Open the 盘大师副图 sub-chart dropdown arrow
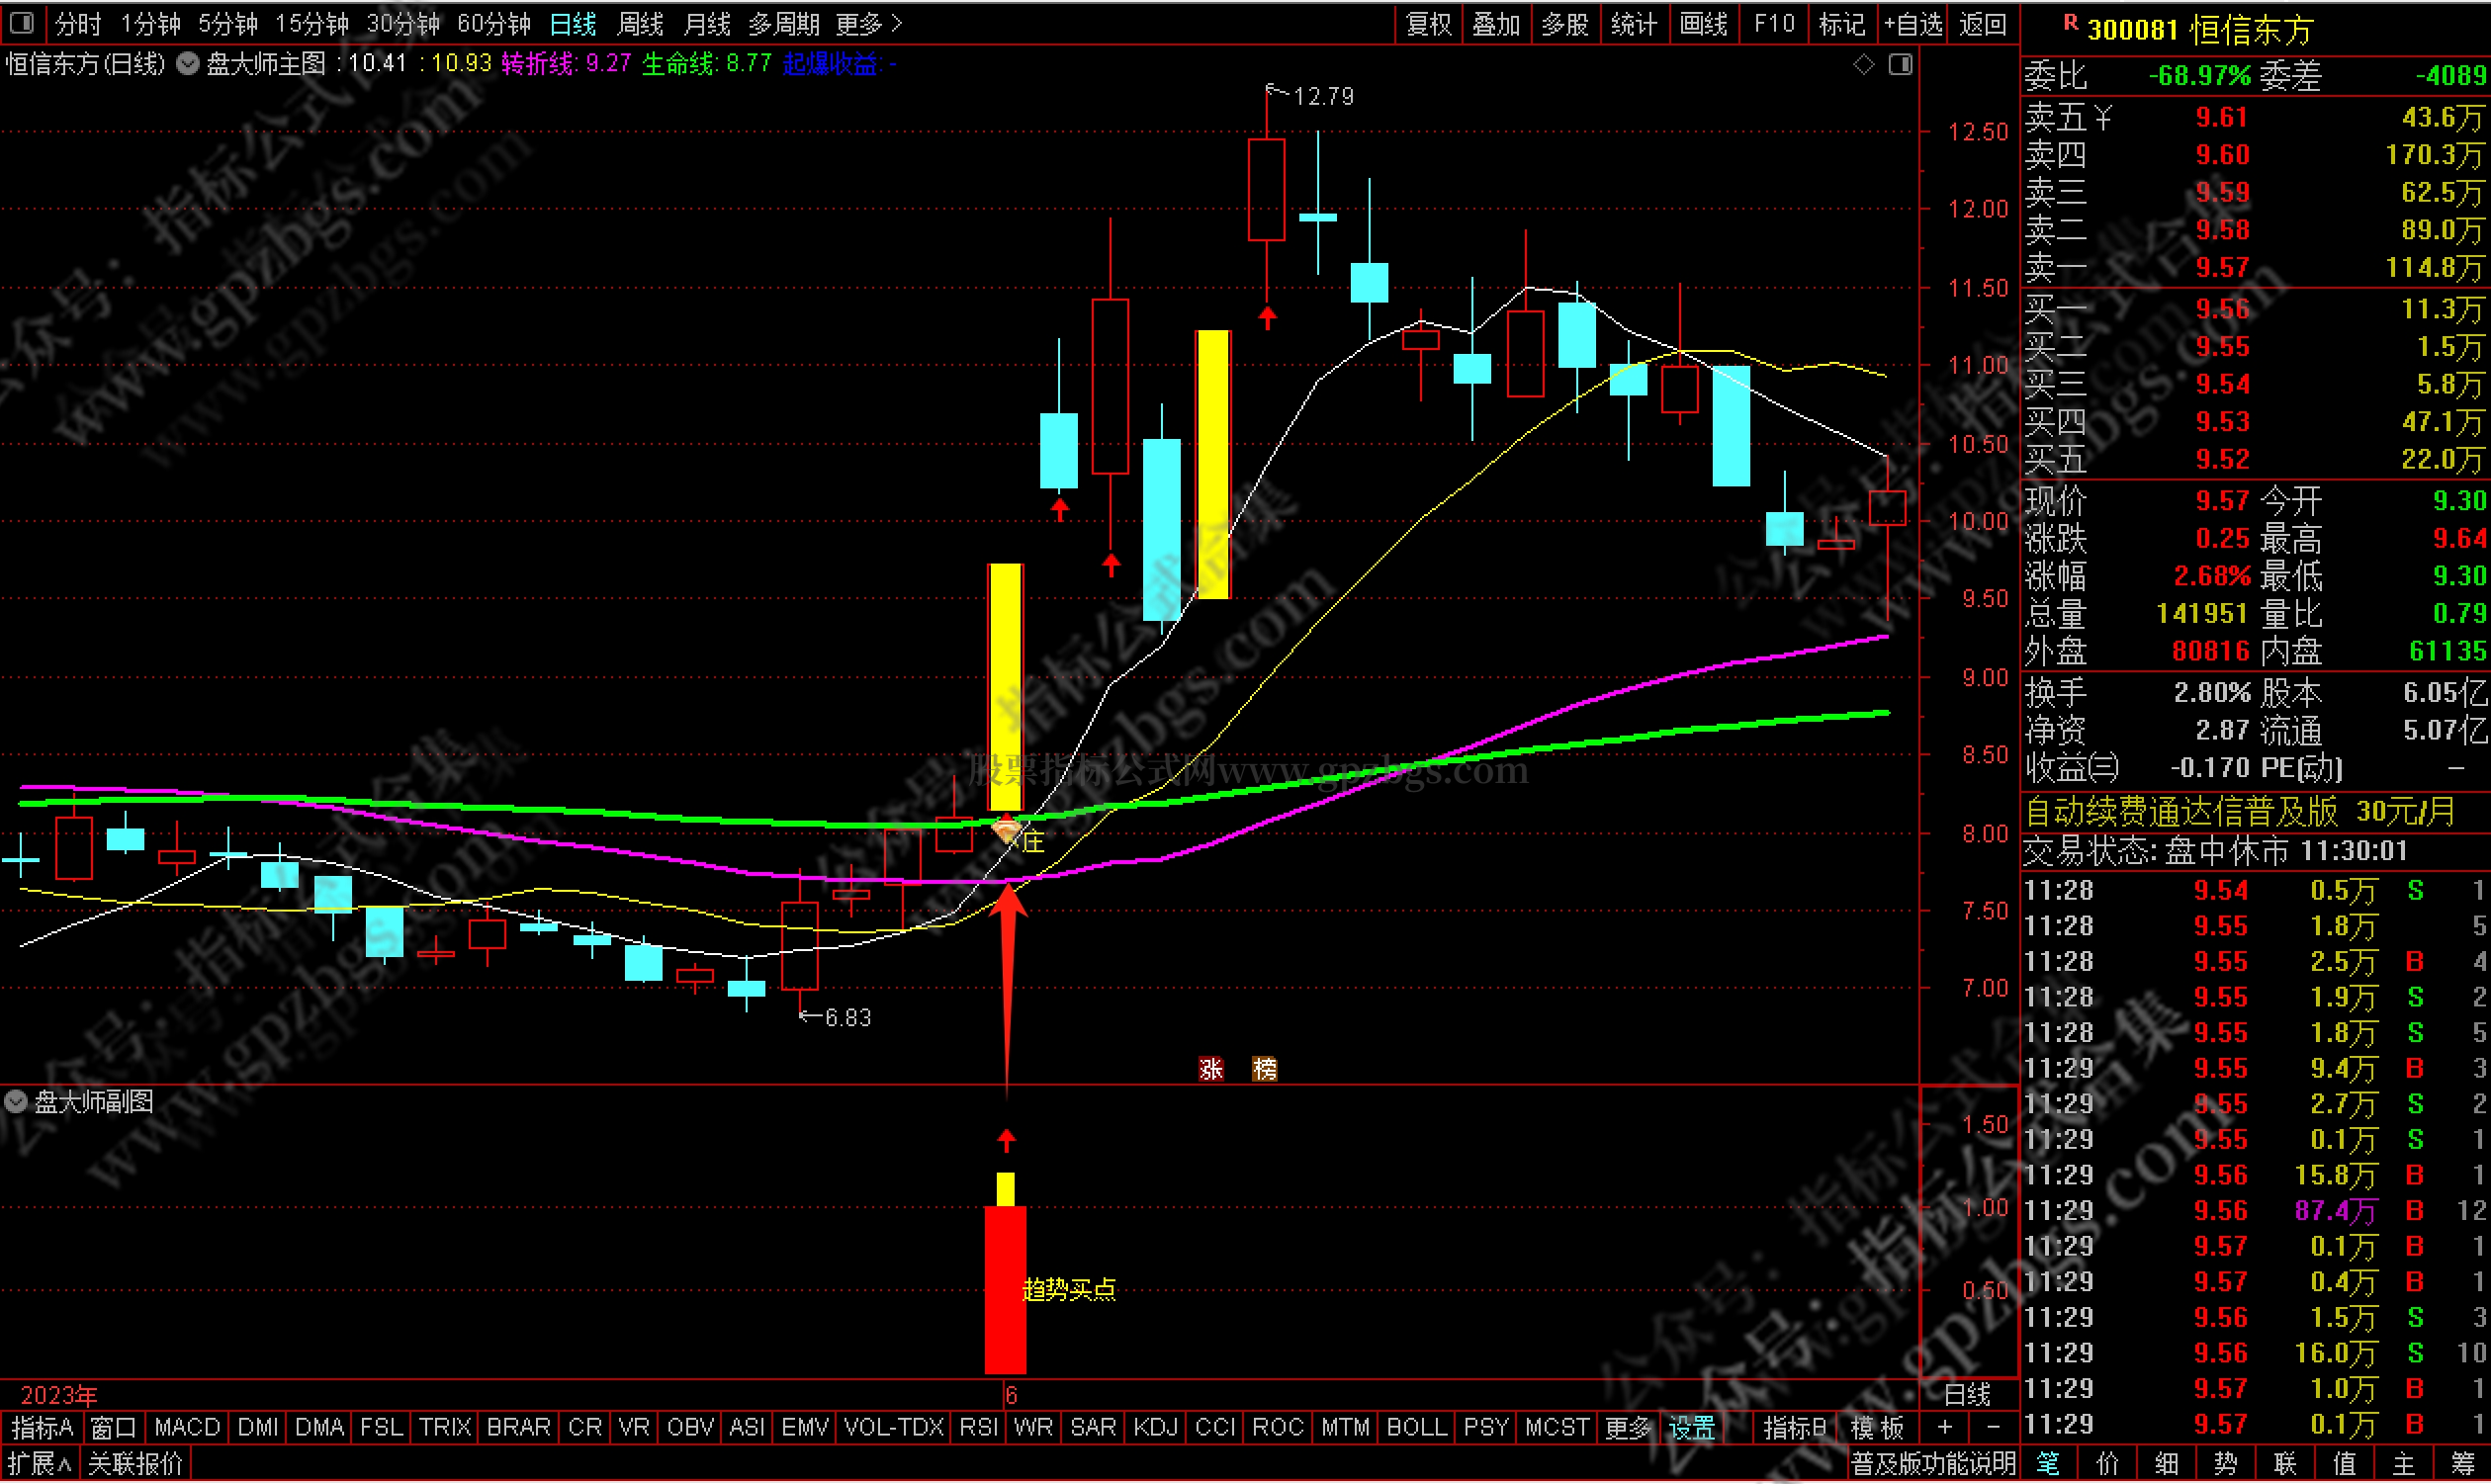Image resolution: width=2491 pixels, height=1484 pixels. click(x=16, y=1102)
